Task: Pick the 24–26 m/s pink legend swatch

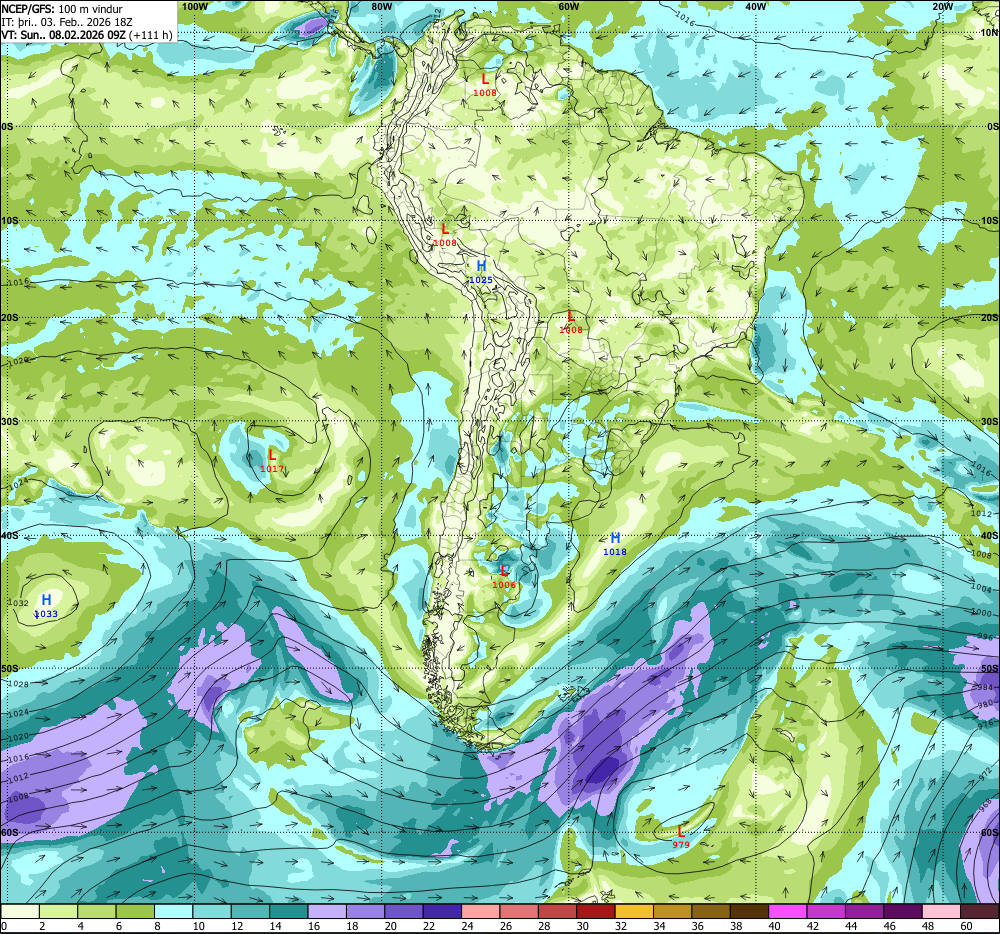Action: pos(481,910)
